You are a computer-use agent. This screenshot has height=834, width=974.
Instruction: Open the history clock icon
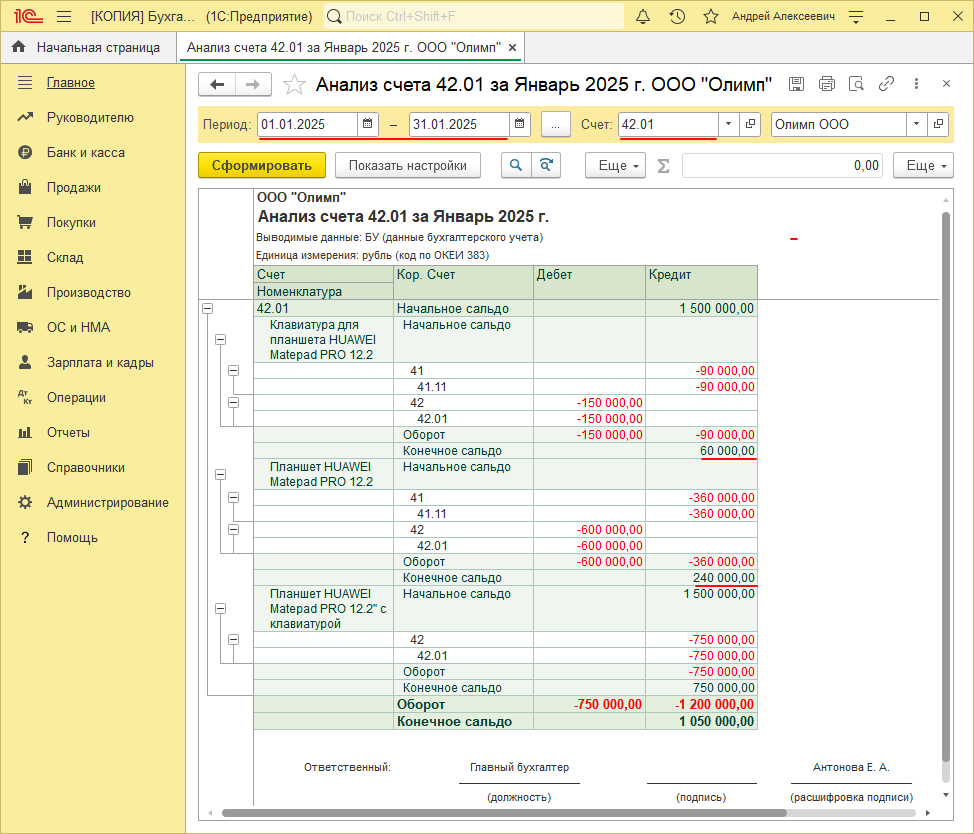(x=677, y=17)
